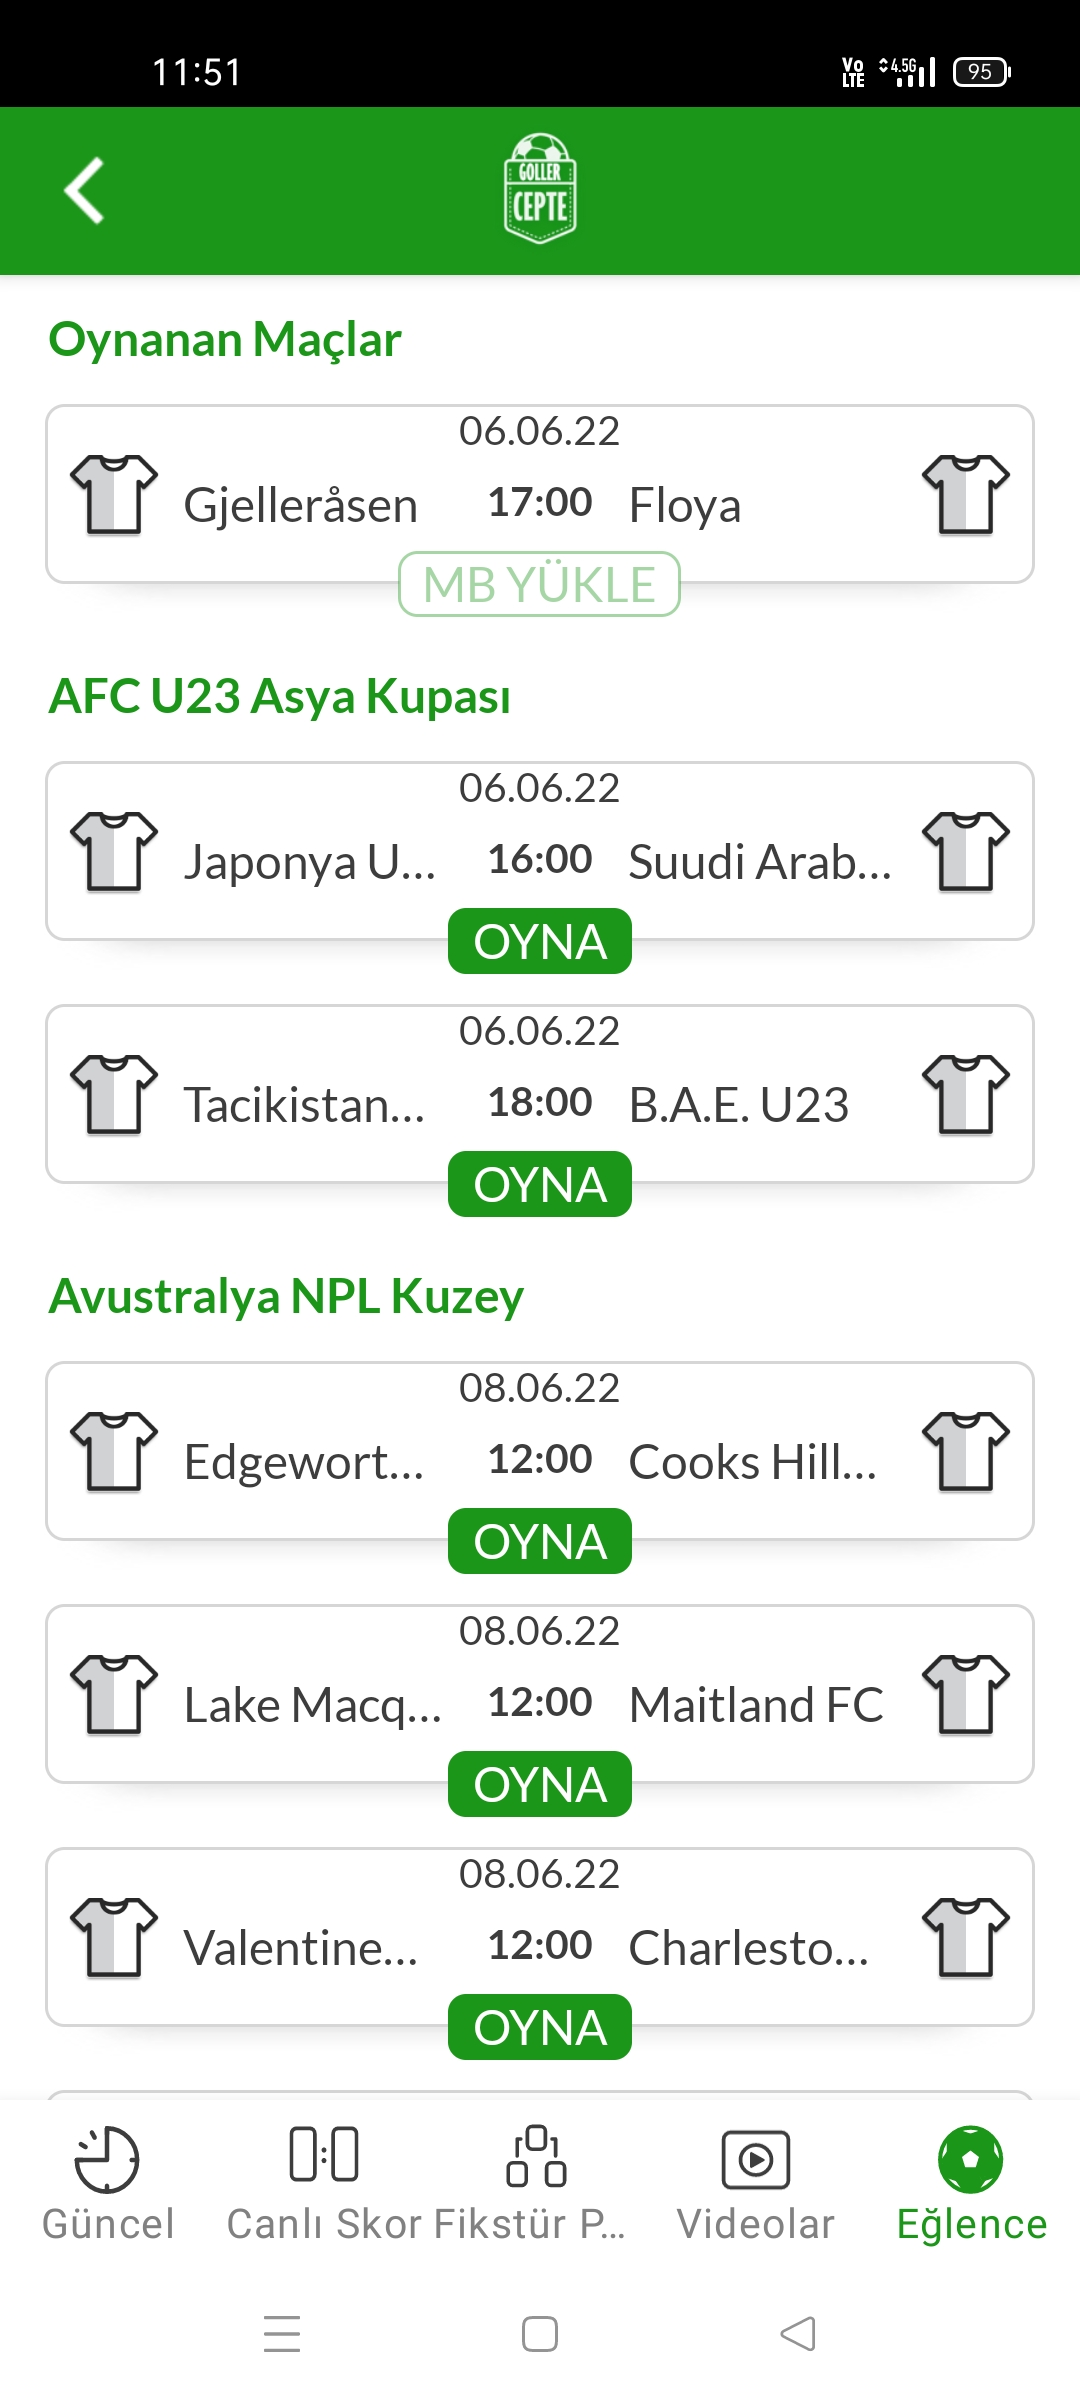This screenshot has width=1080, height=2400.
Task: Tap Japonya U23 team jersey icon
Action: point(114,851)
